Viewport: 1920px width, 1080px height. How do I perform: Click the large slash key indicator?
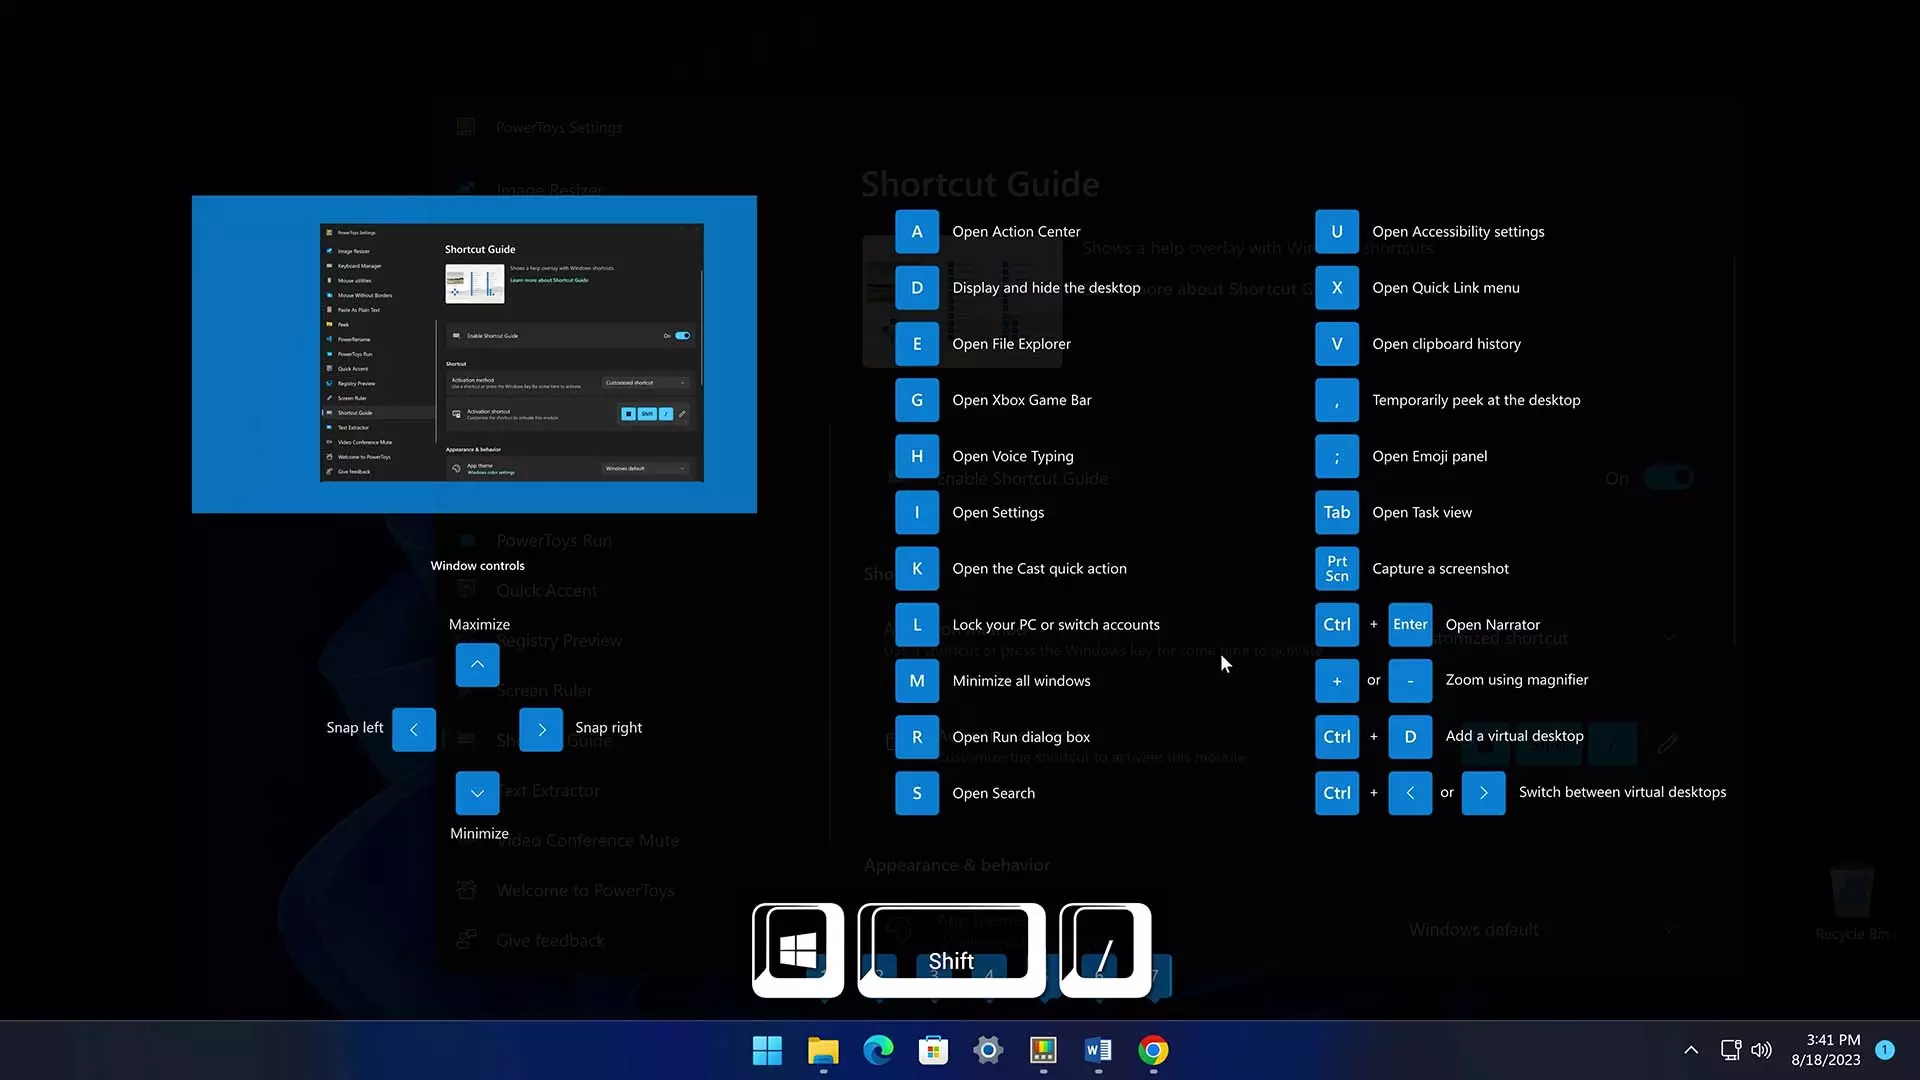[1104, 950]
